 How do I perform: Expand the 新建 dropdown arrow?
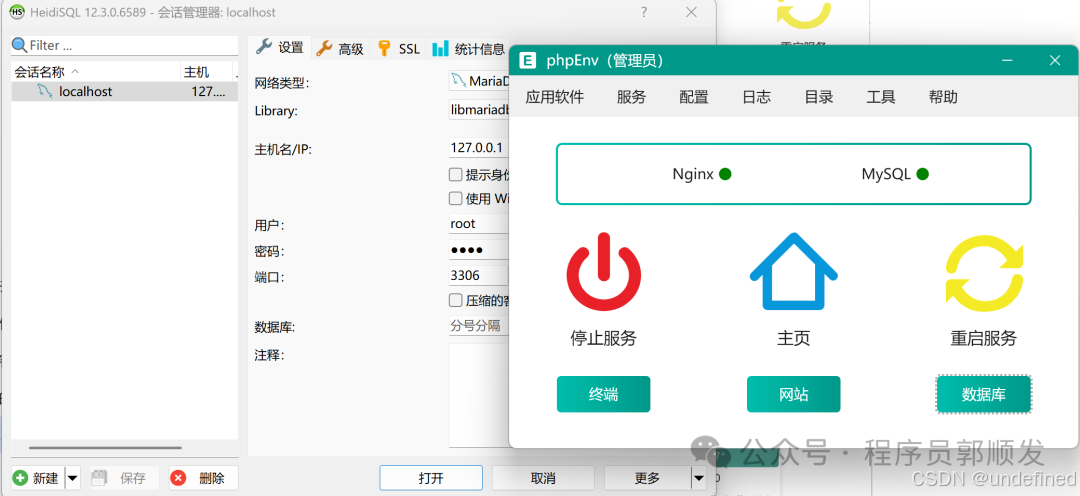pos(73,478)
